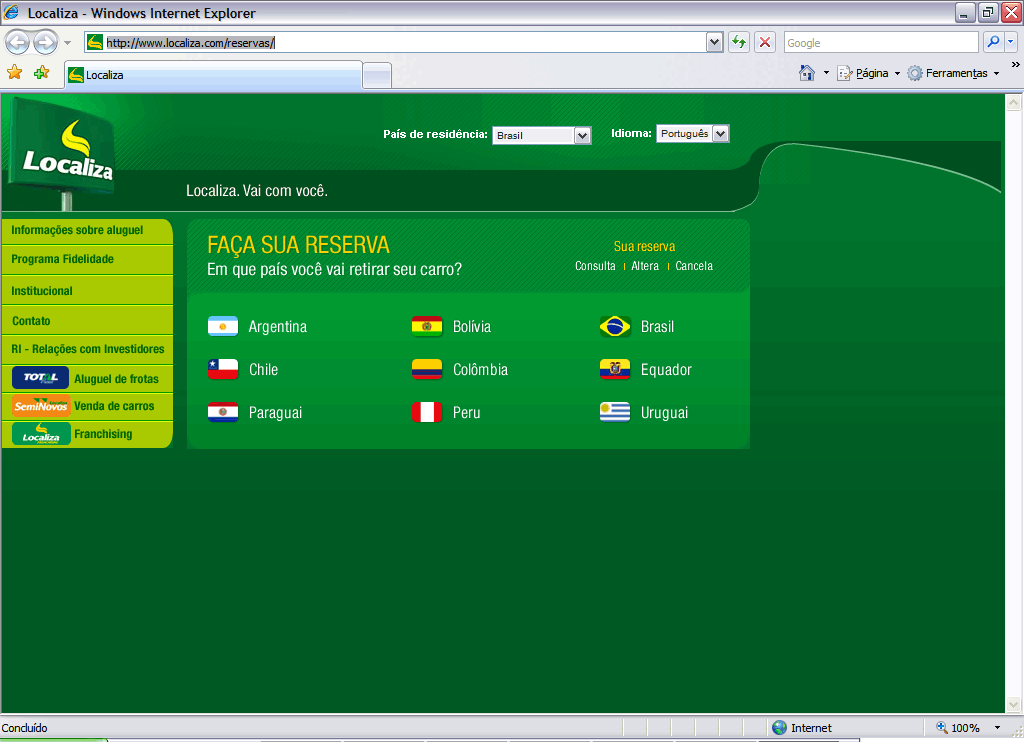Click Add to Favorites star-plus icon
This screenshot has height=742, width=1024.
41,73
